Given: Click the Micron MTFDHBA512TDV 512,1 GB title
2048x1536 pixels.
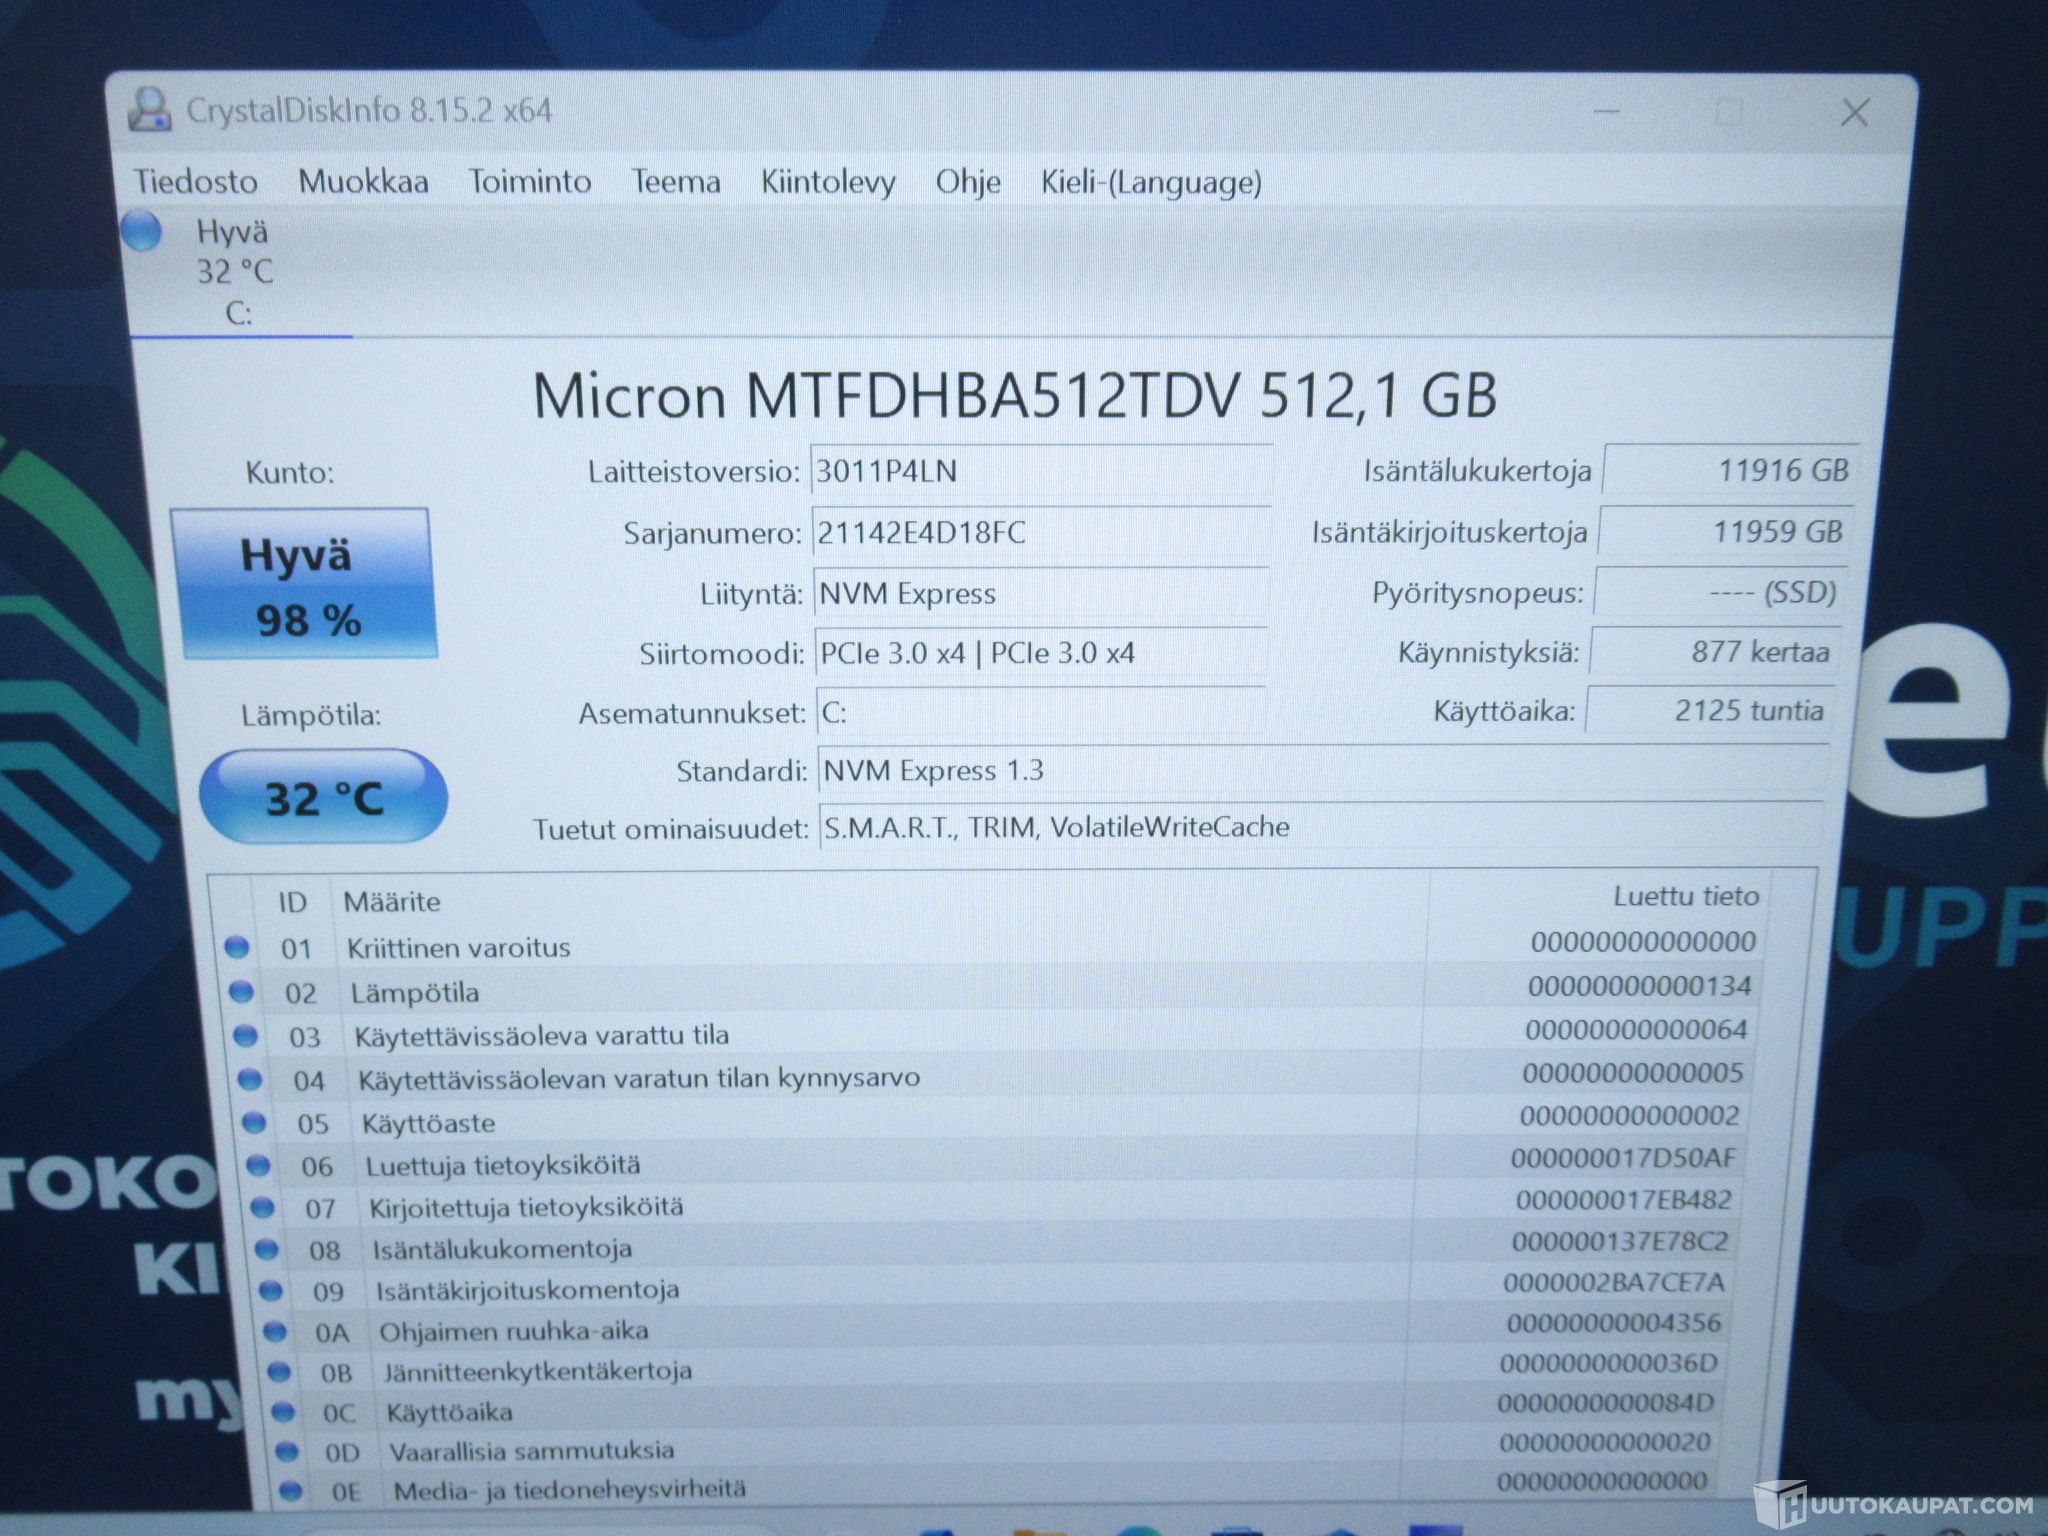Looking at the screenshot, I should pos(1014,394).
